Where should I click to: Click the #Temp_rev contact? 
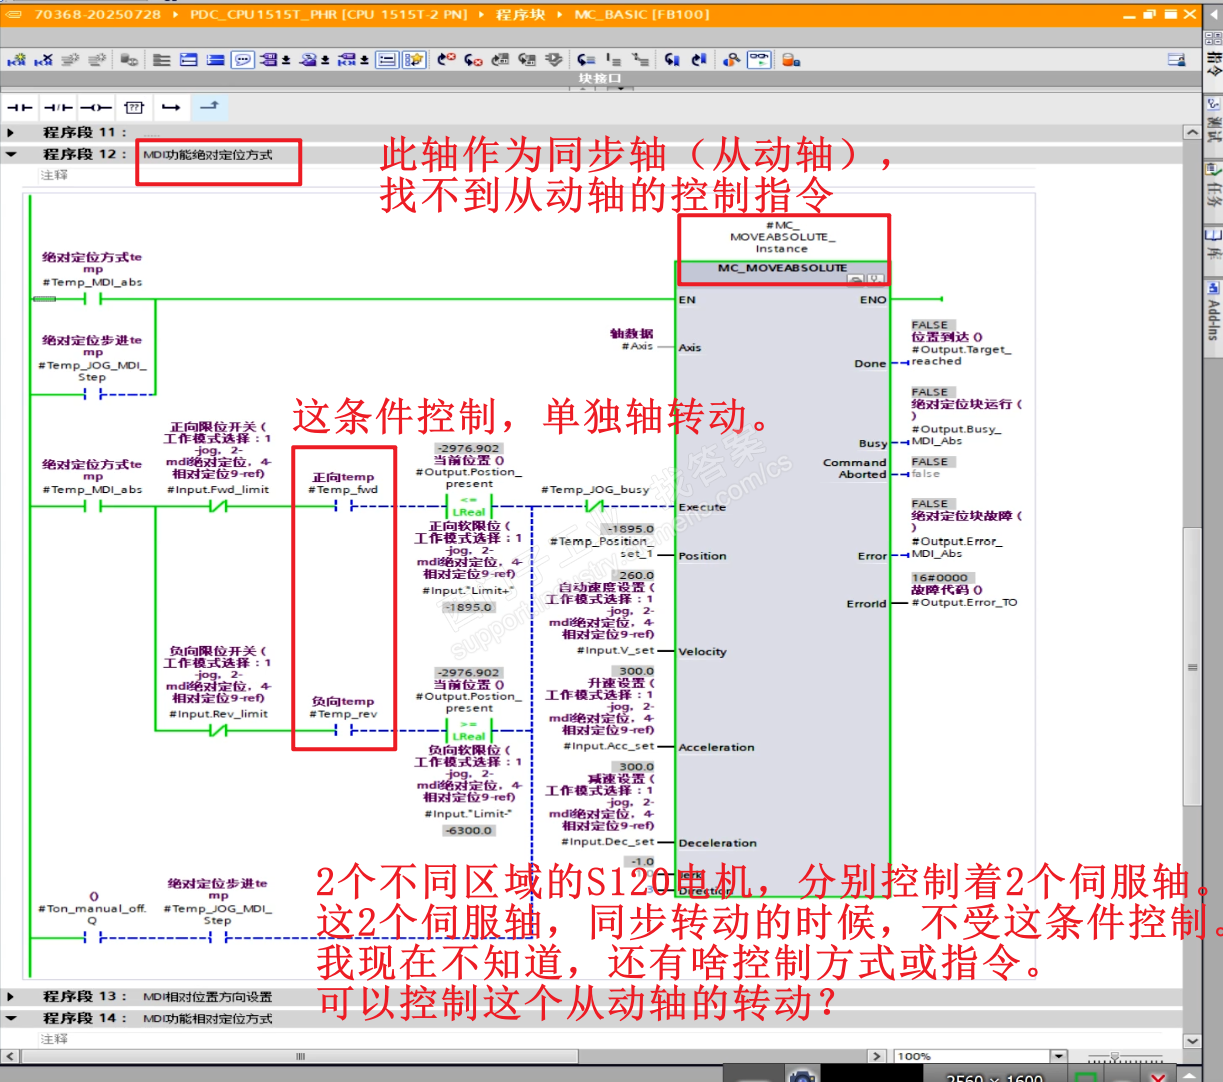click(344, 731)
